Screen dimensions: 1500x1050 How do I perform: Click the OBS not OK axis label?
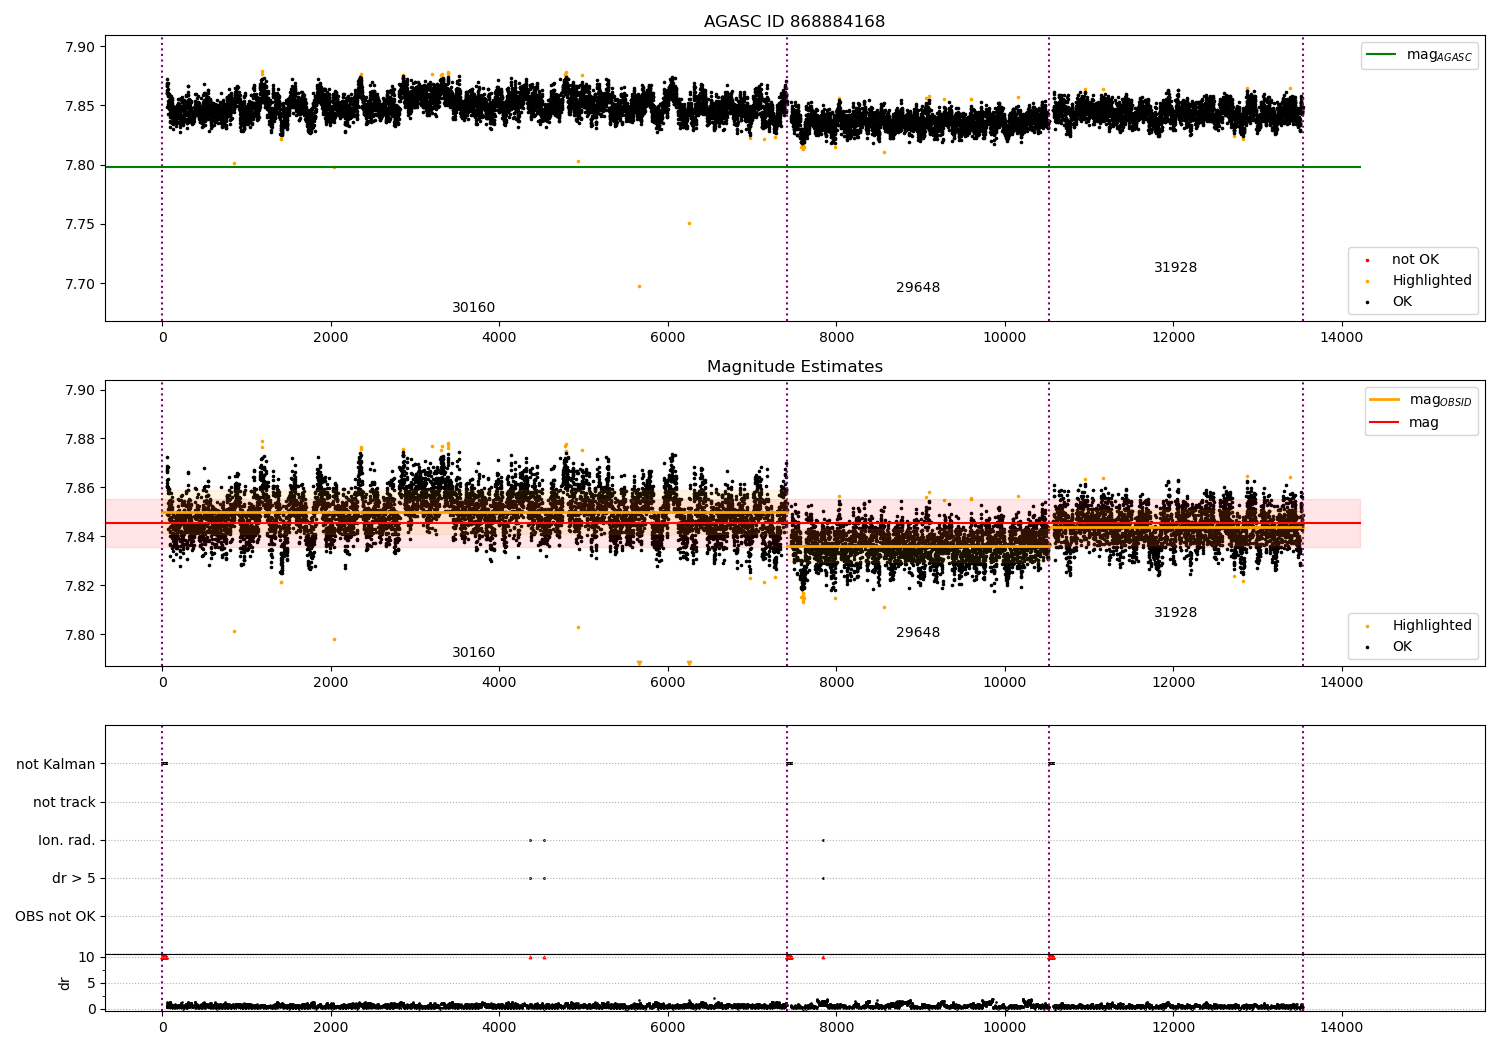click(55, 917)
